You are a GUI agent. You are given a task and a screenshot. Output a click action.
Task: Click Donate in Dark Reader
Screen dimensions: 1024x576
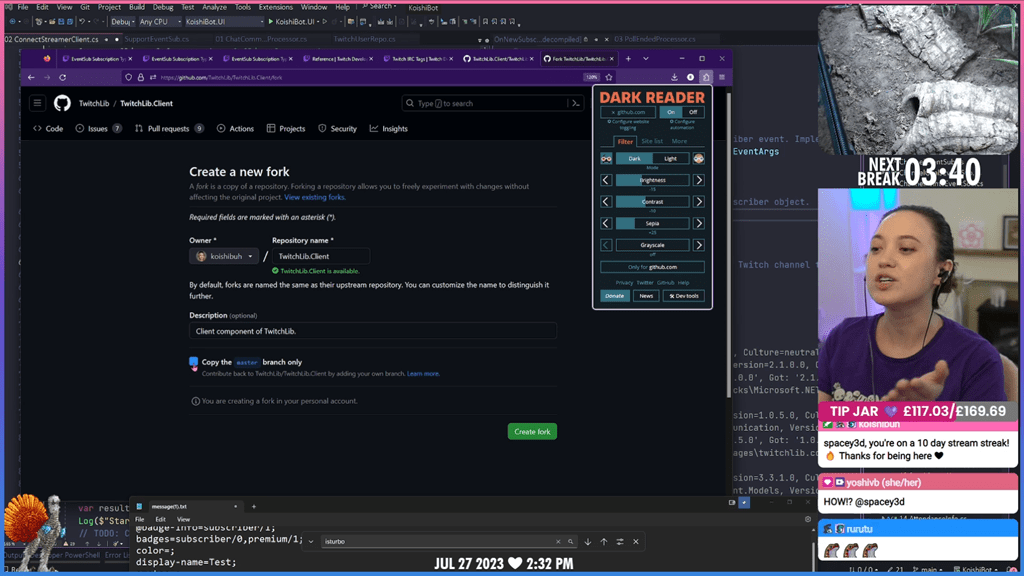coord(615,296)
